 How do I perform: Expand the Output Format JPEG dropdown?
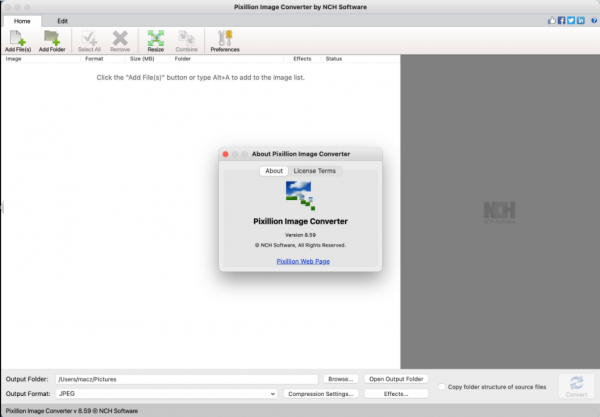click(x=166, y=394)
